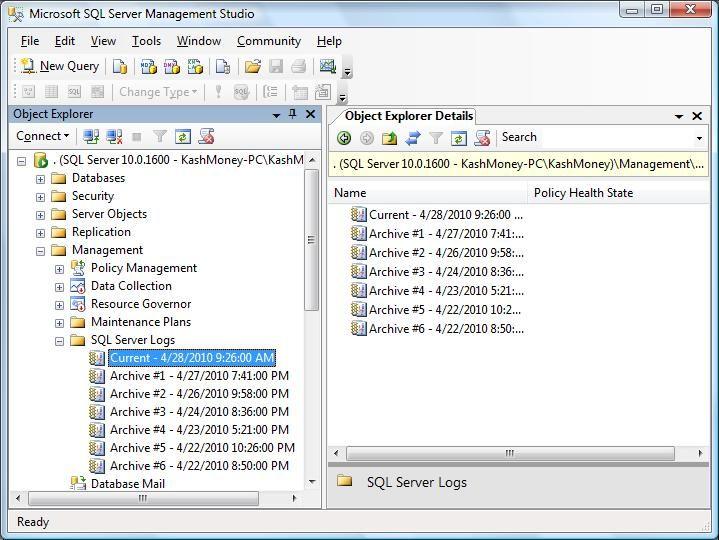Click the Details pane horizontal scrollbar

pyautogui.click(x=510, y=453)
